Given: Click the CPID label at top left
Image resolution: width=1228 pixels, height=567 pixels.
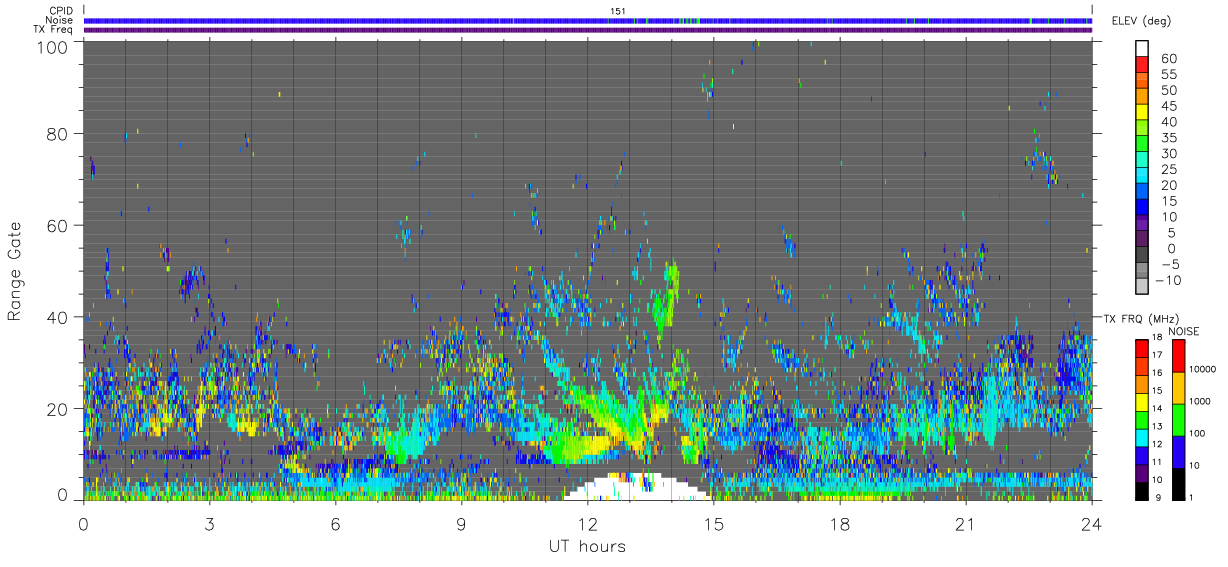Looking at the screenshot, I should click(61, 11).
